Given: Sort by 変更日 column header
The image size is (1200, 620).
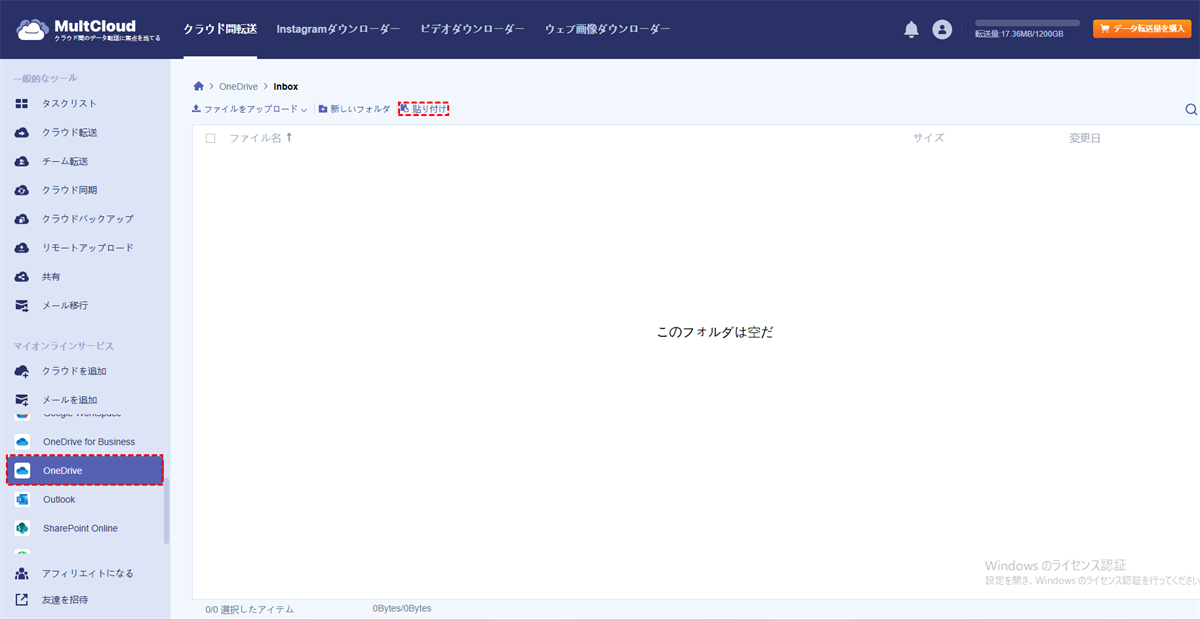Looking at the screenshot, I should (x=1085, y=138).
